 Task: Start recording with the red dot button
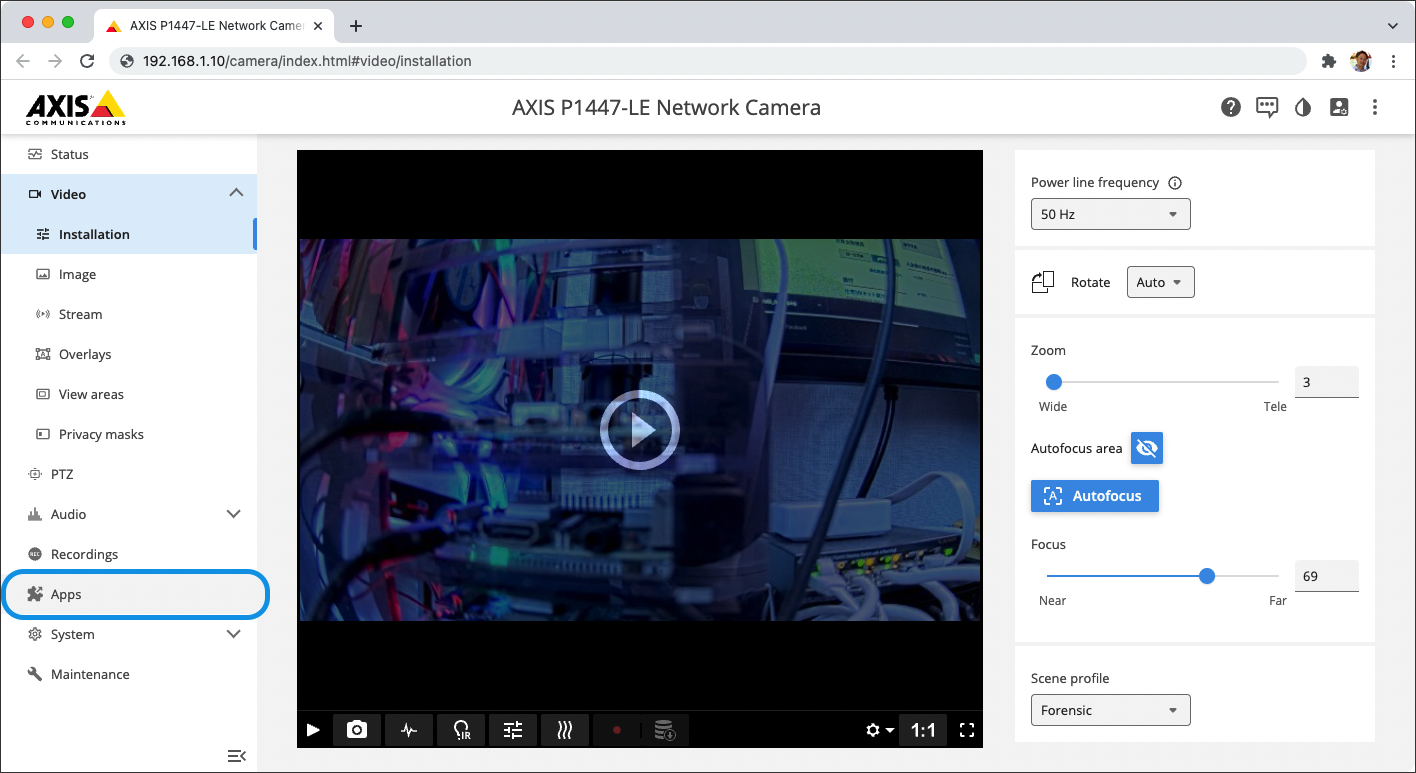click(x=617, y=730)
